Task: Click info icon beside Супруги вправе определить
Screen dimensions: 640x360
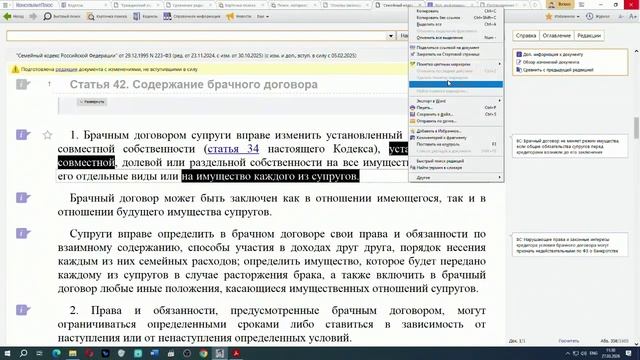Action: [23, 233]
